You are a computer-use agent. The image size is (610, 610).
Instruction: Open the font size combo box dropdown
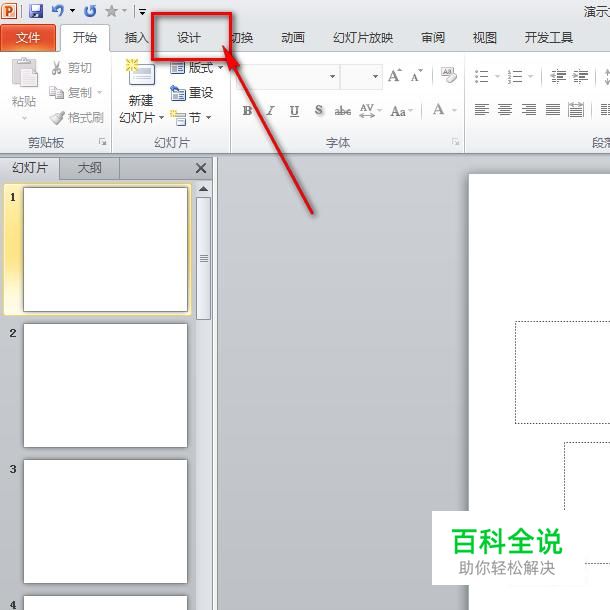[375, 76]
